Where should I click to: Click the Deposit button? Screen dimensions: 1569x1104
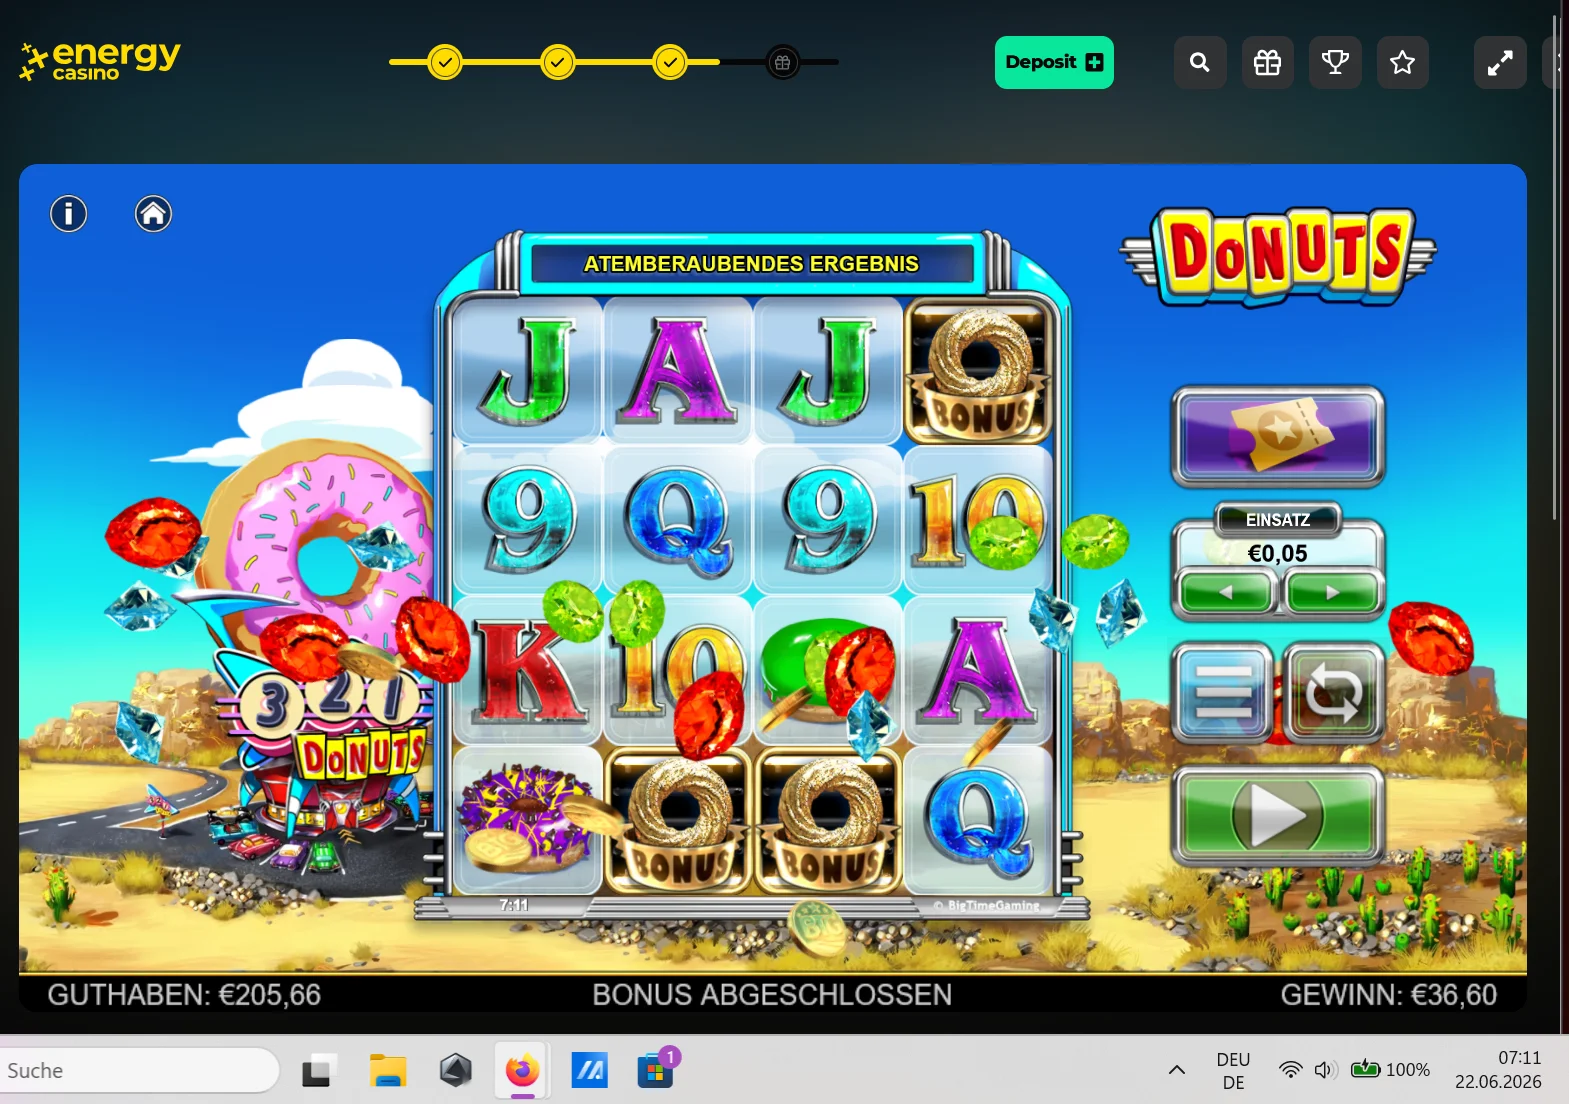1054,62
